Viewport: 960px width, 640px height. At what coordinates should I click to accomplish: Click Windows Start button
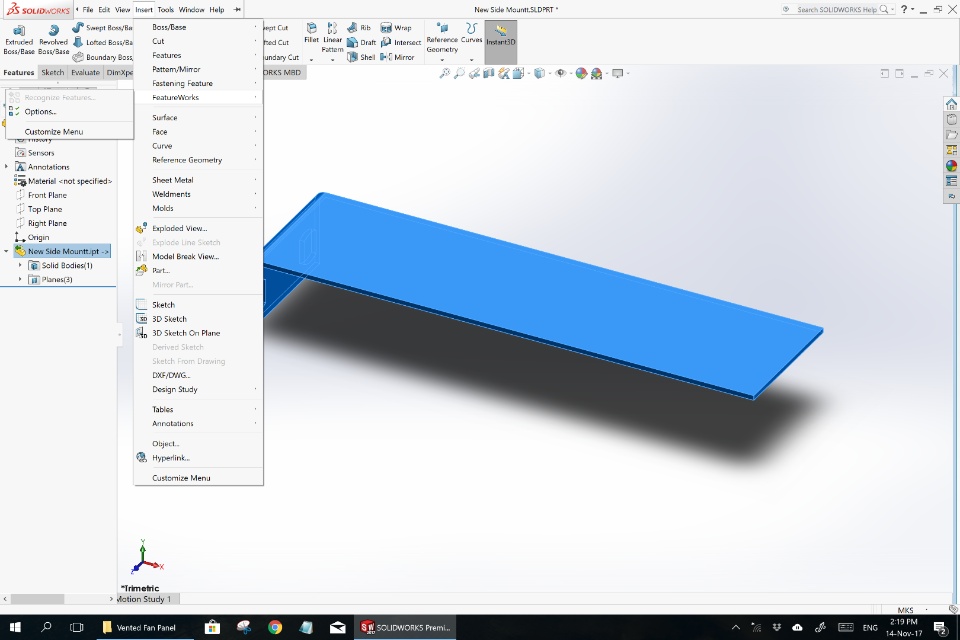point(15,627)
